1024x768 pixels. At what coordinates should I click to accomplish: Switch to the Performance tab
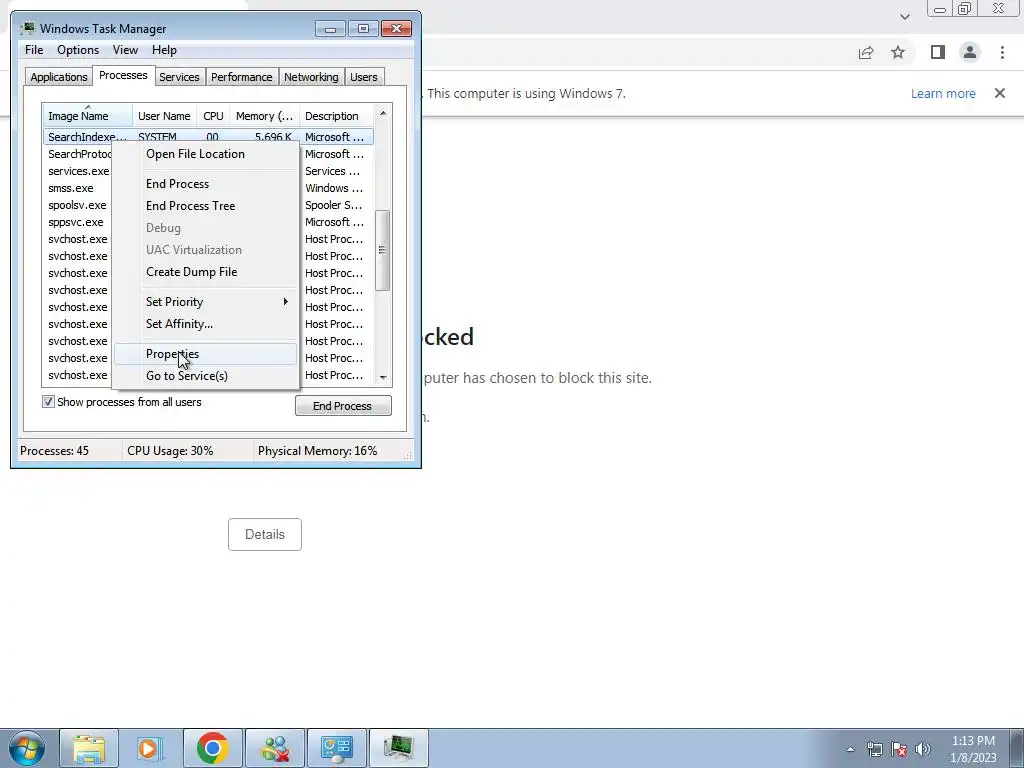(x=241, y=77)
